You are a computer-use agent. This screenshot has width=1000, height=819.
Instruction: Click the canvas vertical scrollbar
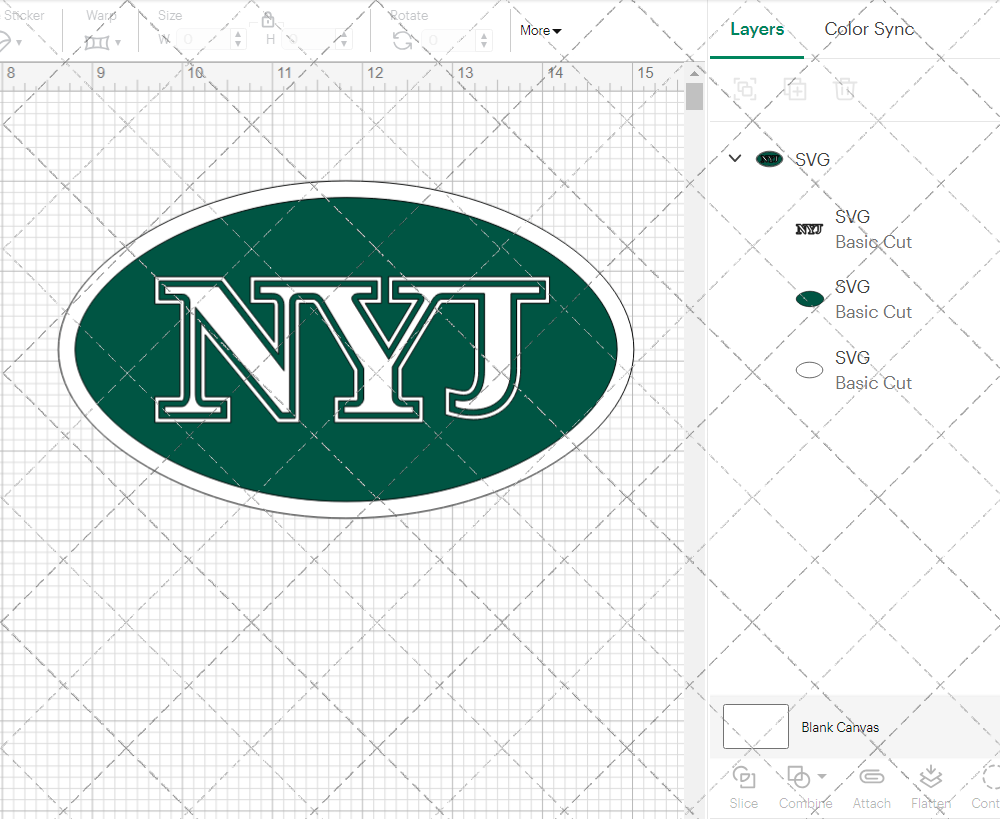(694, 98)
